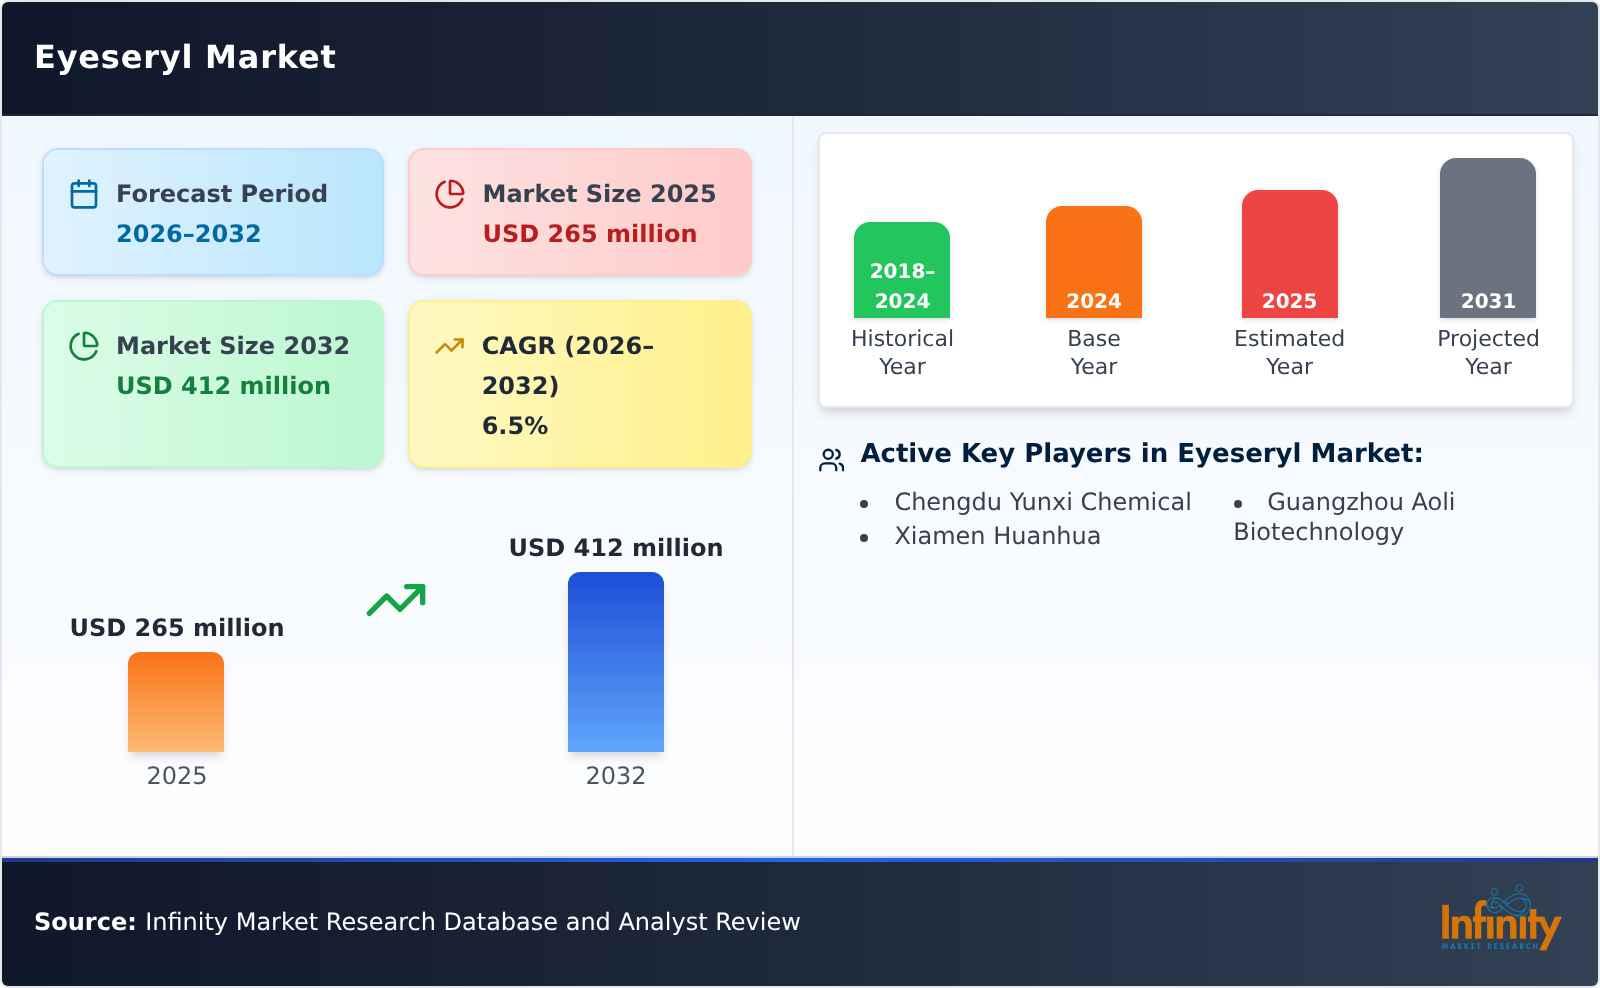Click the pie chart icon on Market Size 2032 card
1600x988 pixels.
point(84,345)
